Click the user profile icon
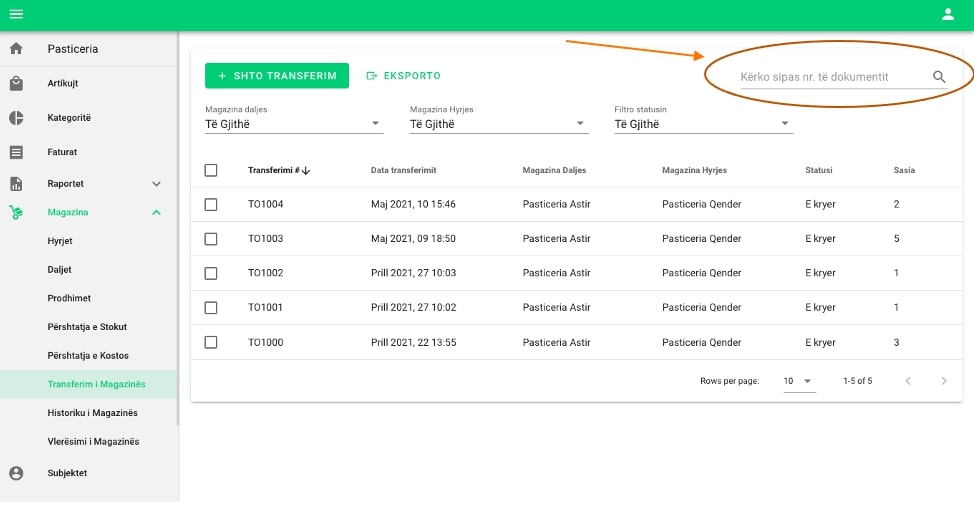This screenshot has width=974, height=528. click(x=948, y=14)
